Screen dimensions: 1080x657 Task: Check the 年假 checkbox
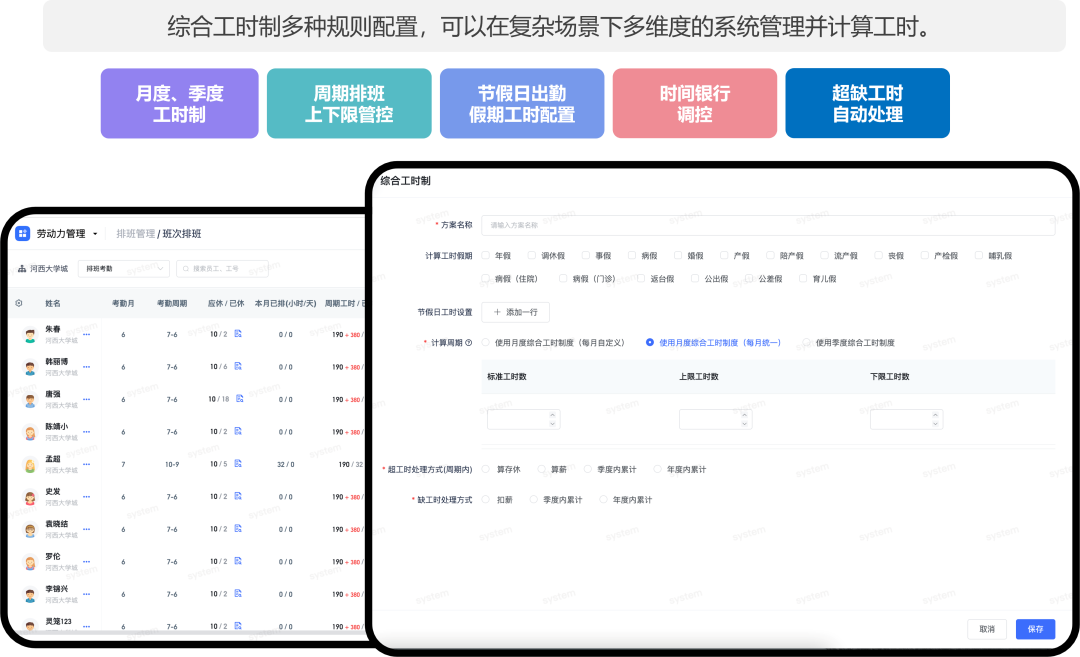486,256
